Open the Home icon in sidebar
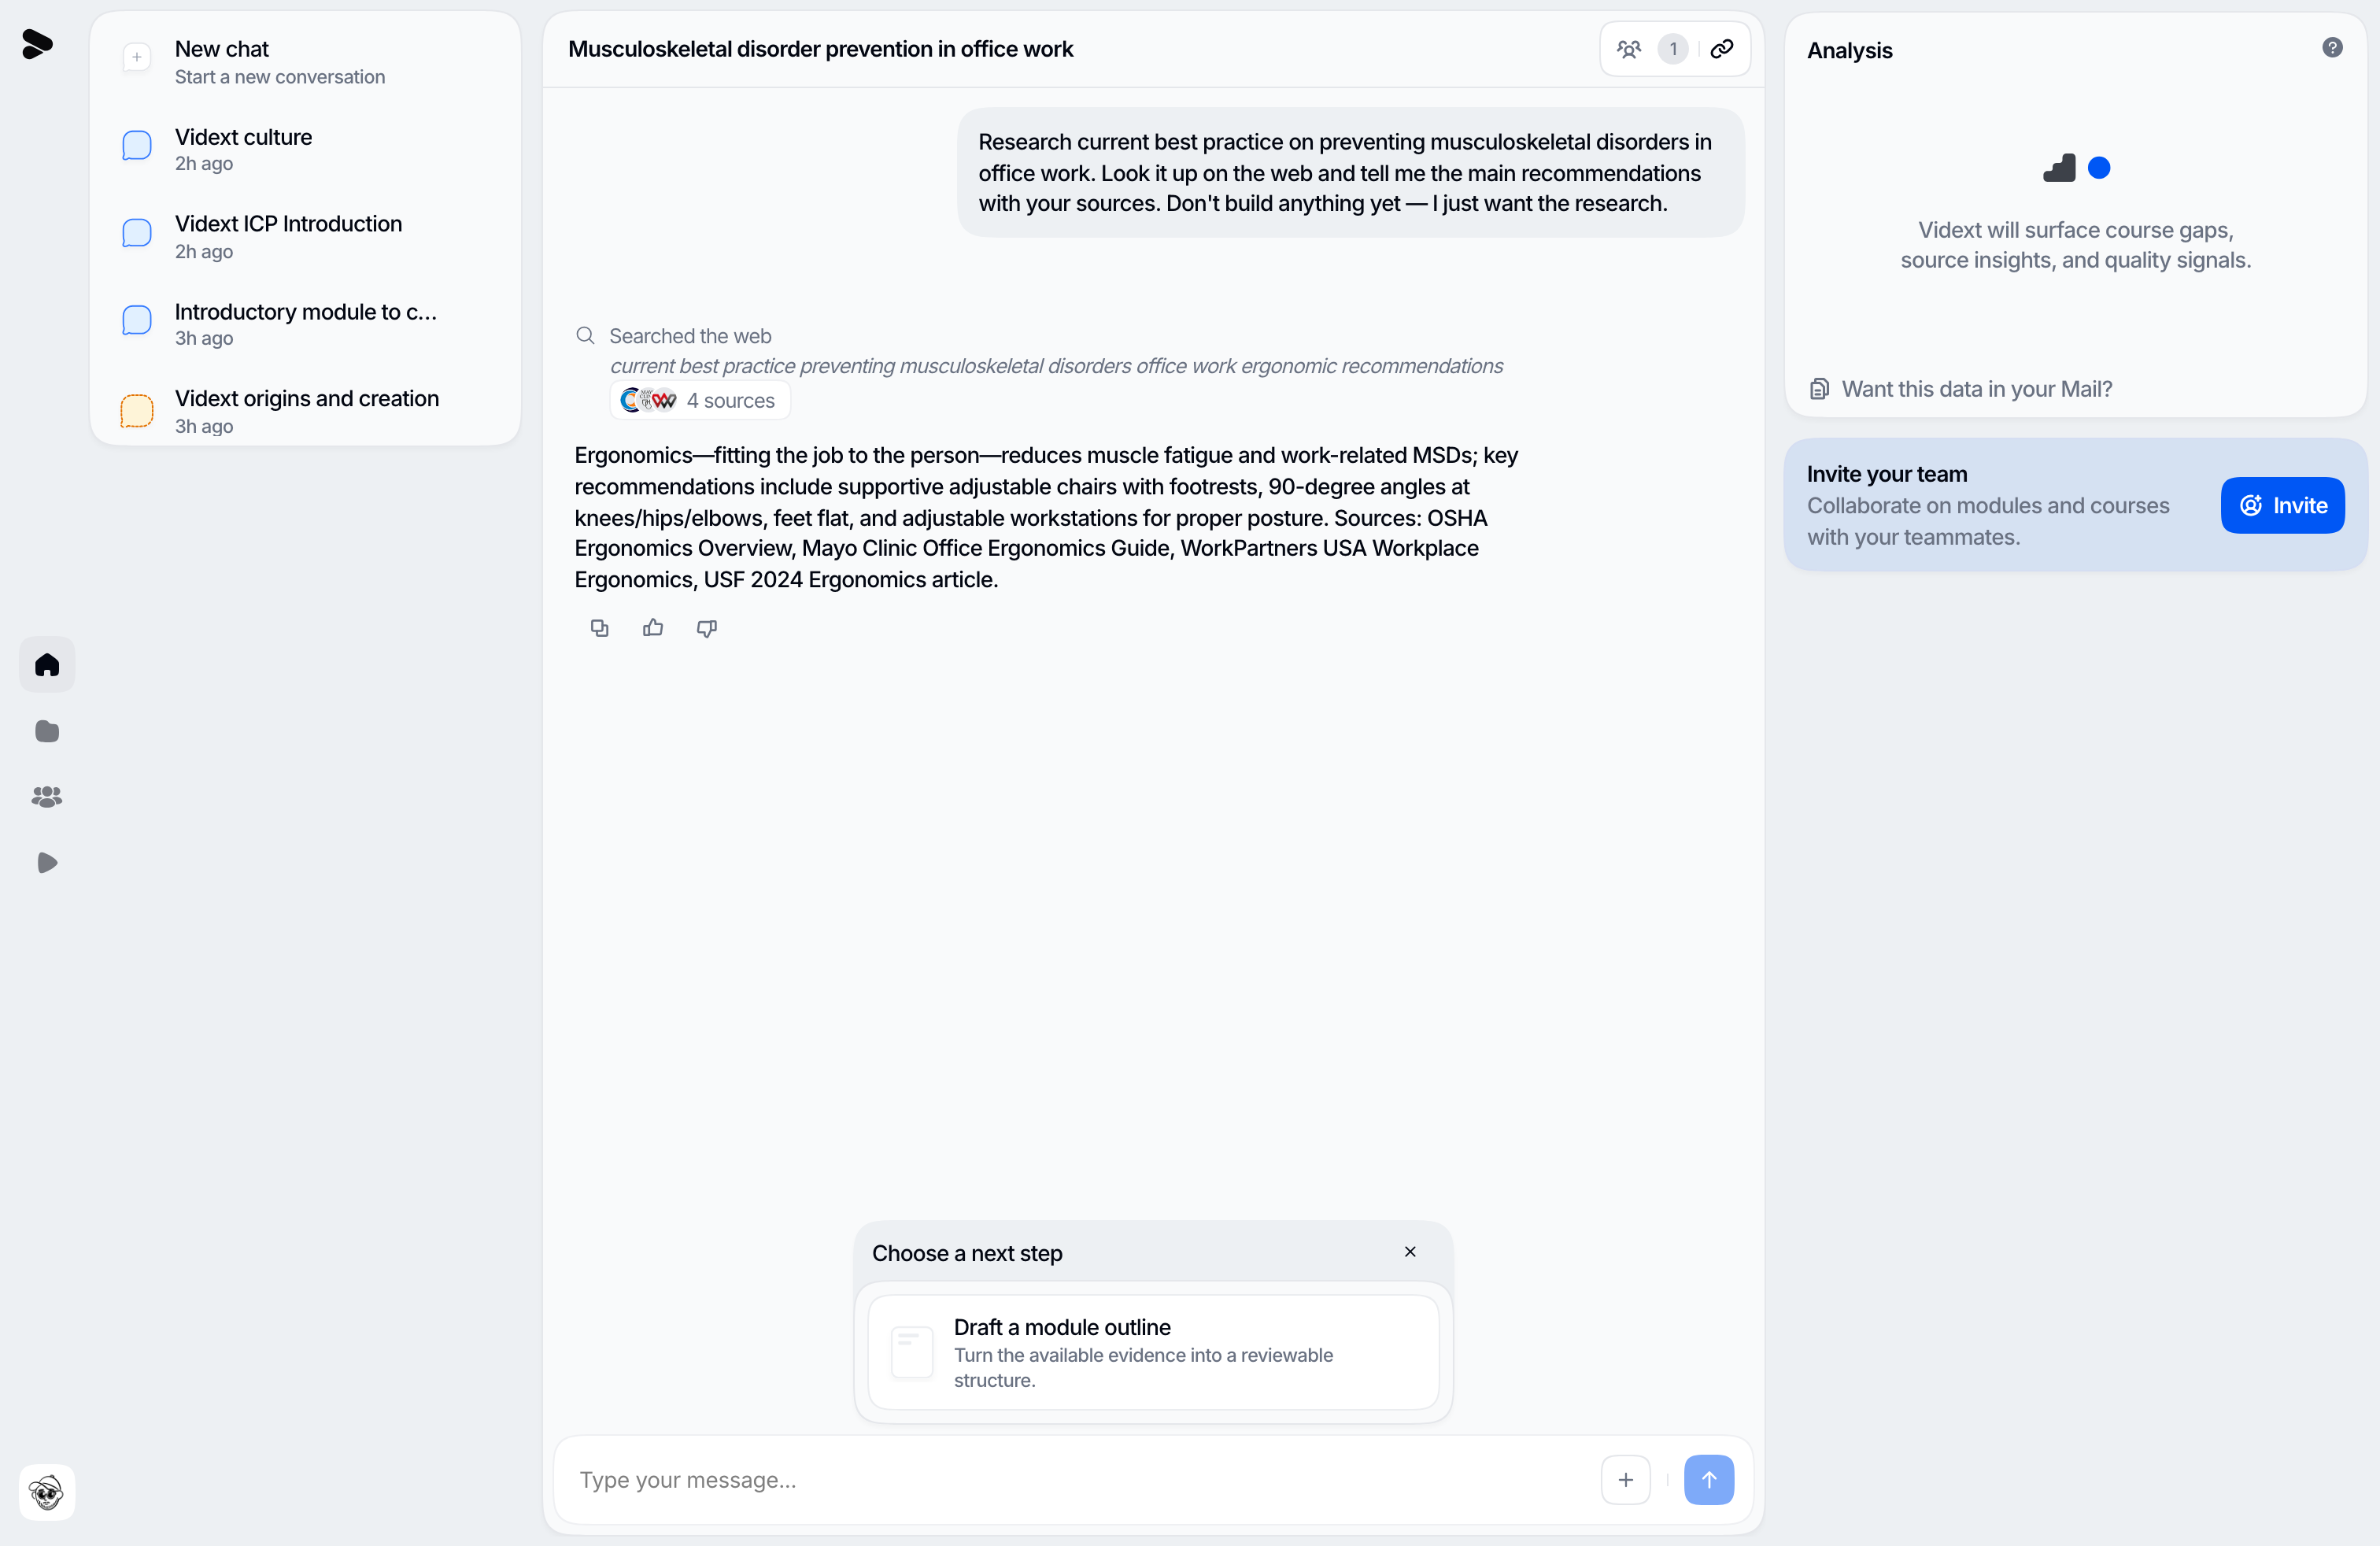This screenshot has width=2380, height=1546. [47, 665]
